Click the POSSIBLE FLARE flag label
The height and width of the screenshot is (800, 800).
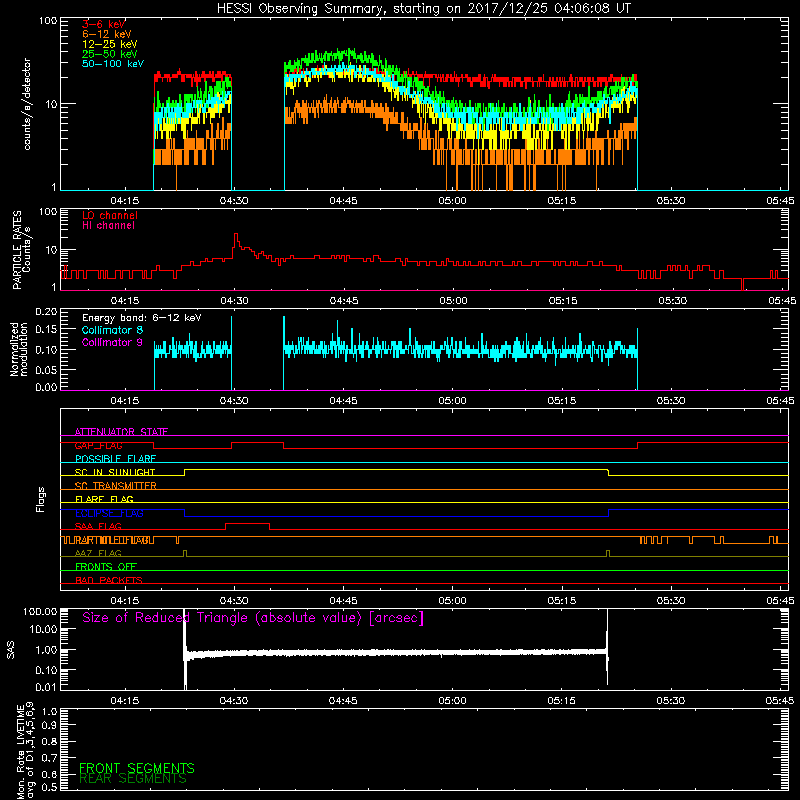tap(115, 459)
